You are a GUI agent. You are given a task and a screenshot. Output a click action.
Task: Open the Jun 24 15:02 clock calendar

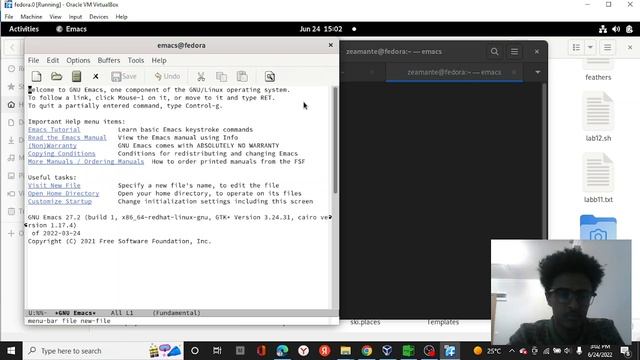[321, 29]
